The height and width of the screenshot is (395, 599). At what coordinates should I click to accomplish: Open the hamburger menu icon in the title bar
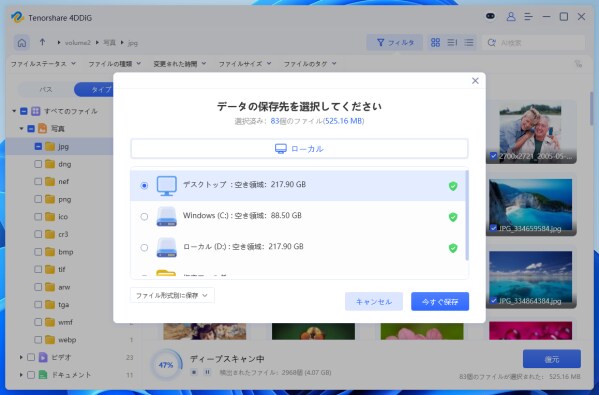[x=528, y=16]
